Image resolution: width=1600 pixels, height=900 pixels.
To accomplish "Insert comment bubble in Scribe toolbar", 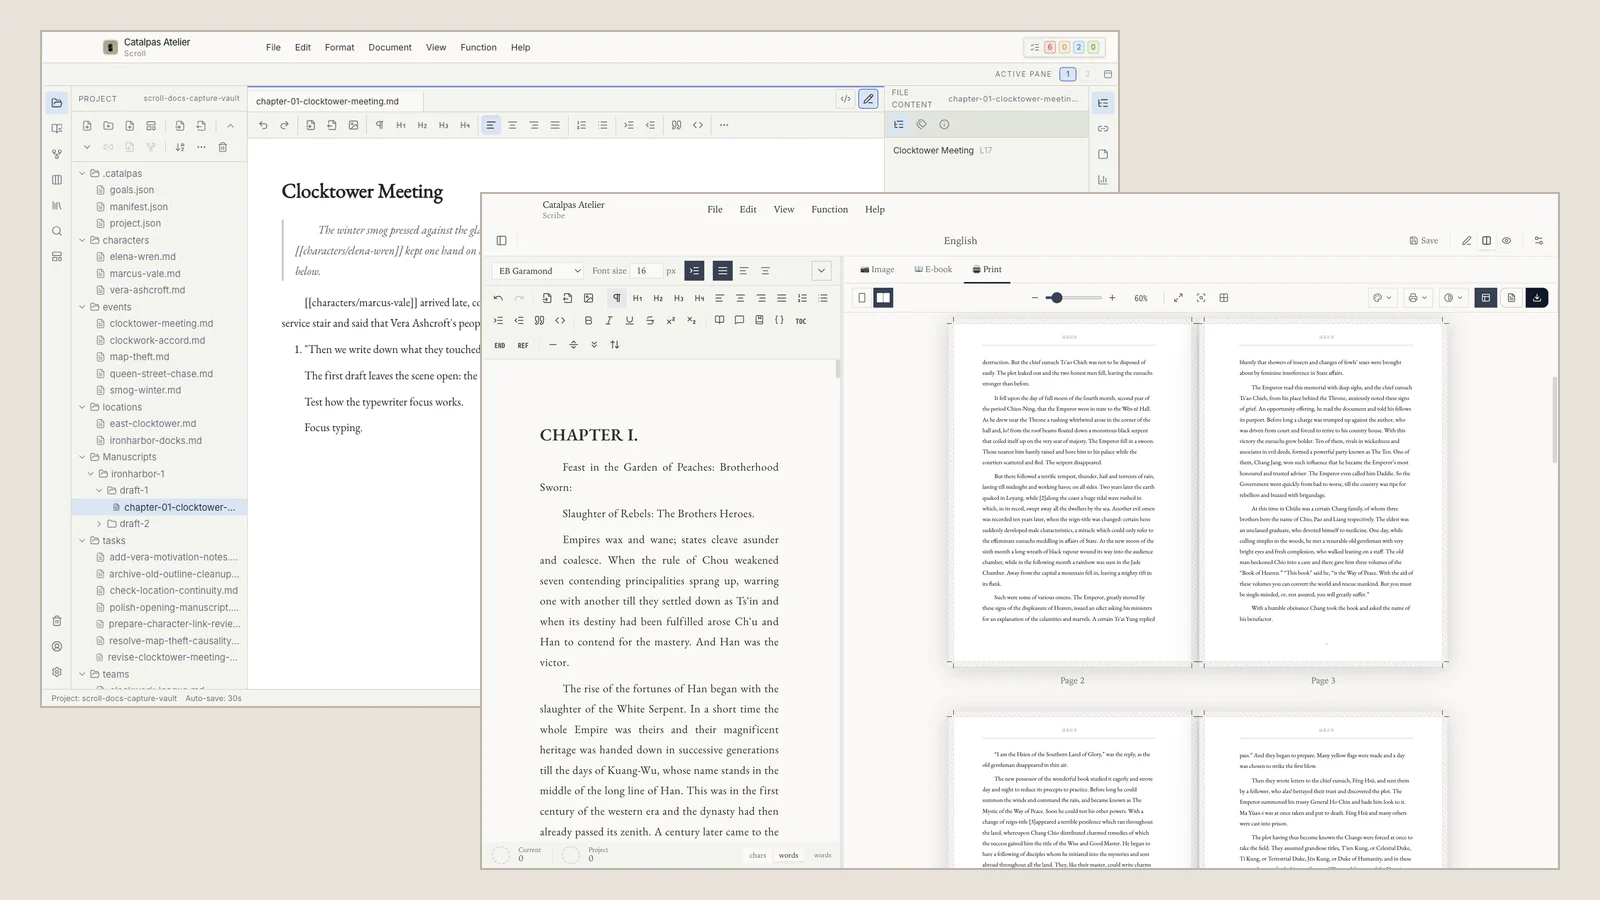I will pos(739,320).
